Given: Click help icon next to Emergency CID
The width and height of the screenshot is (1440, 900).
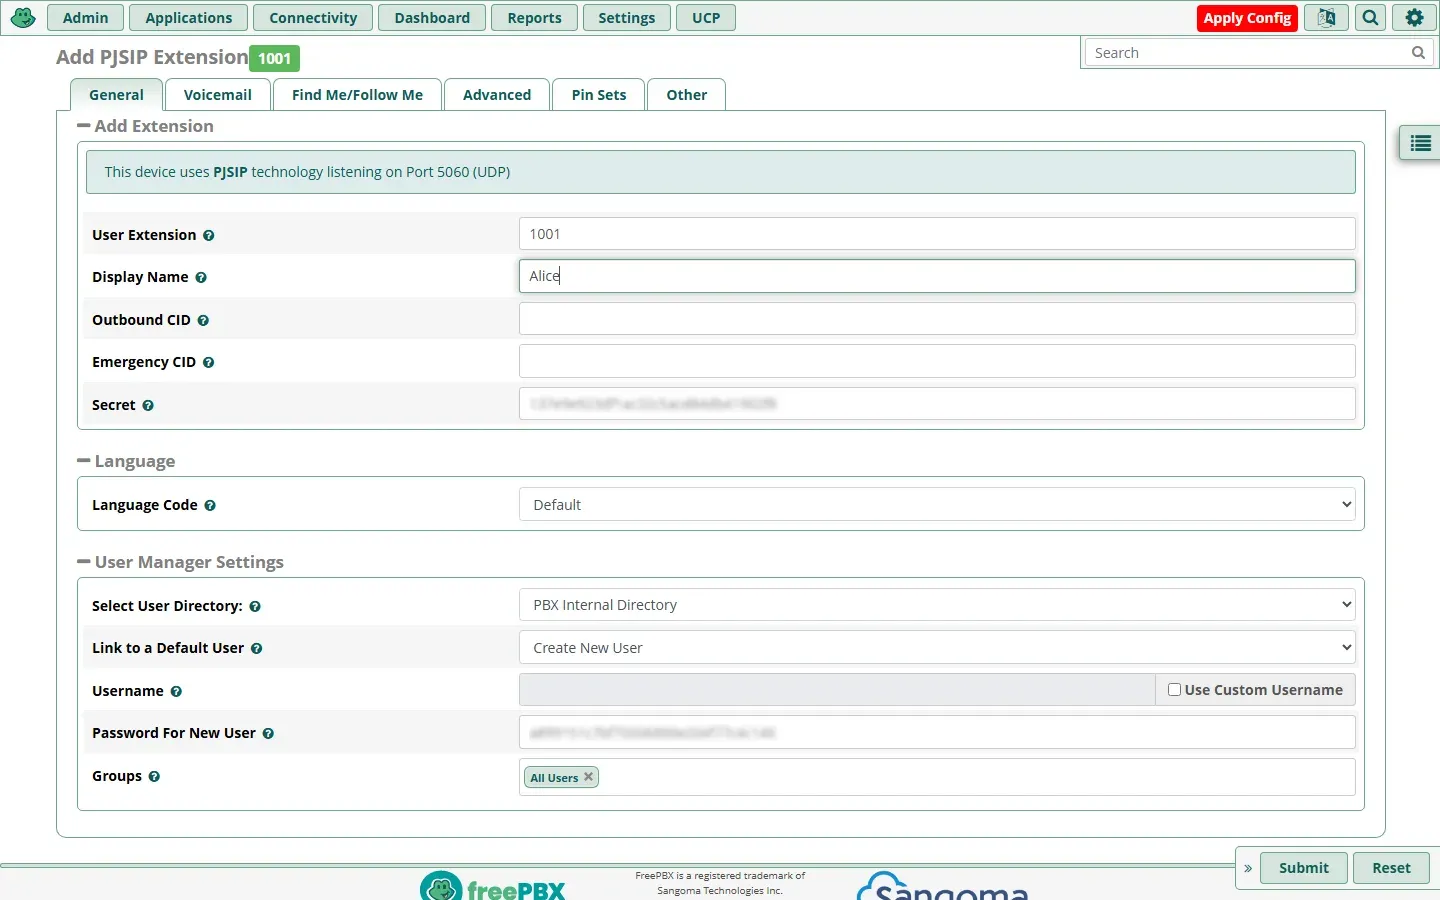Looking at the screenshot, I should tap(209, 362).
